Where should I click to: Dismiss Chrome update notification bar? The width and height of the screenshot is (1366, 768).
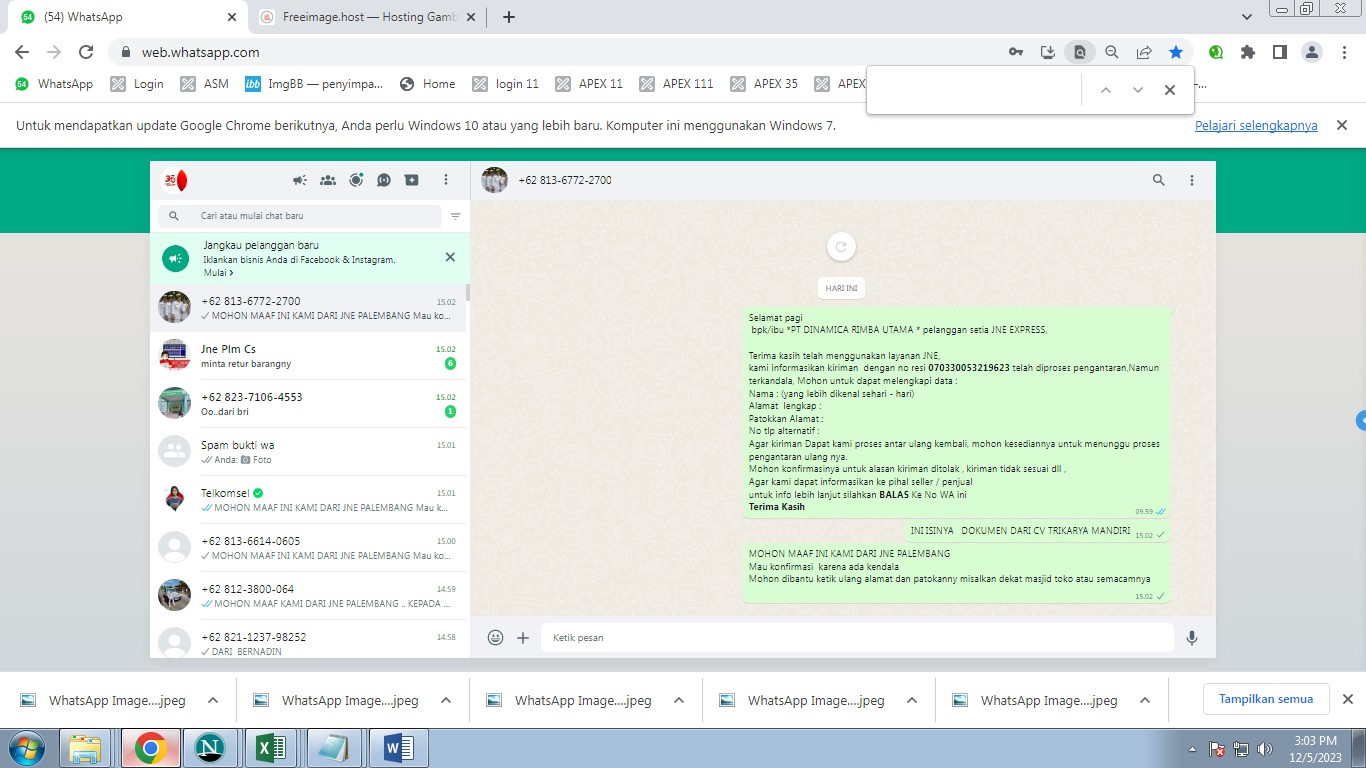coord(1342,125)
